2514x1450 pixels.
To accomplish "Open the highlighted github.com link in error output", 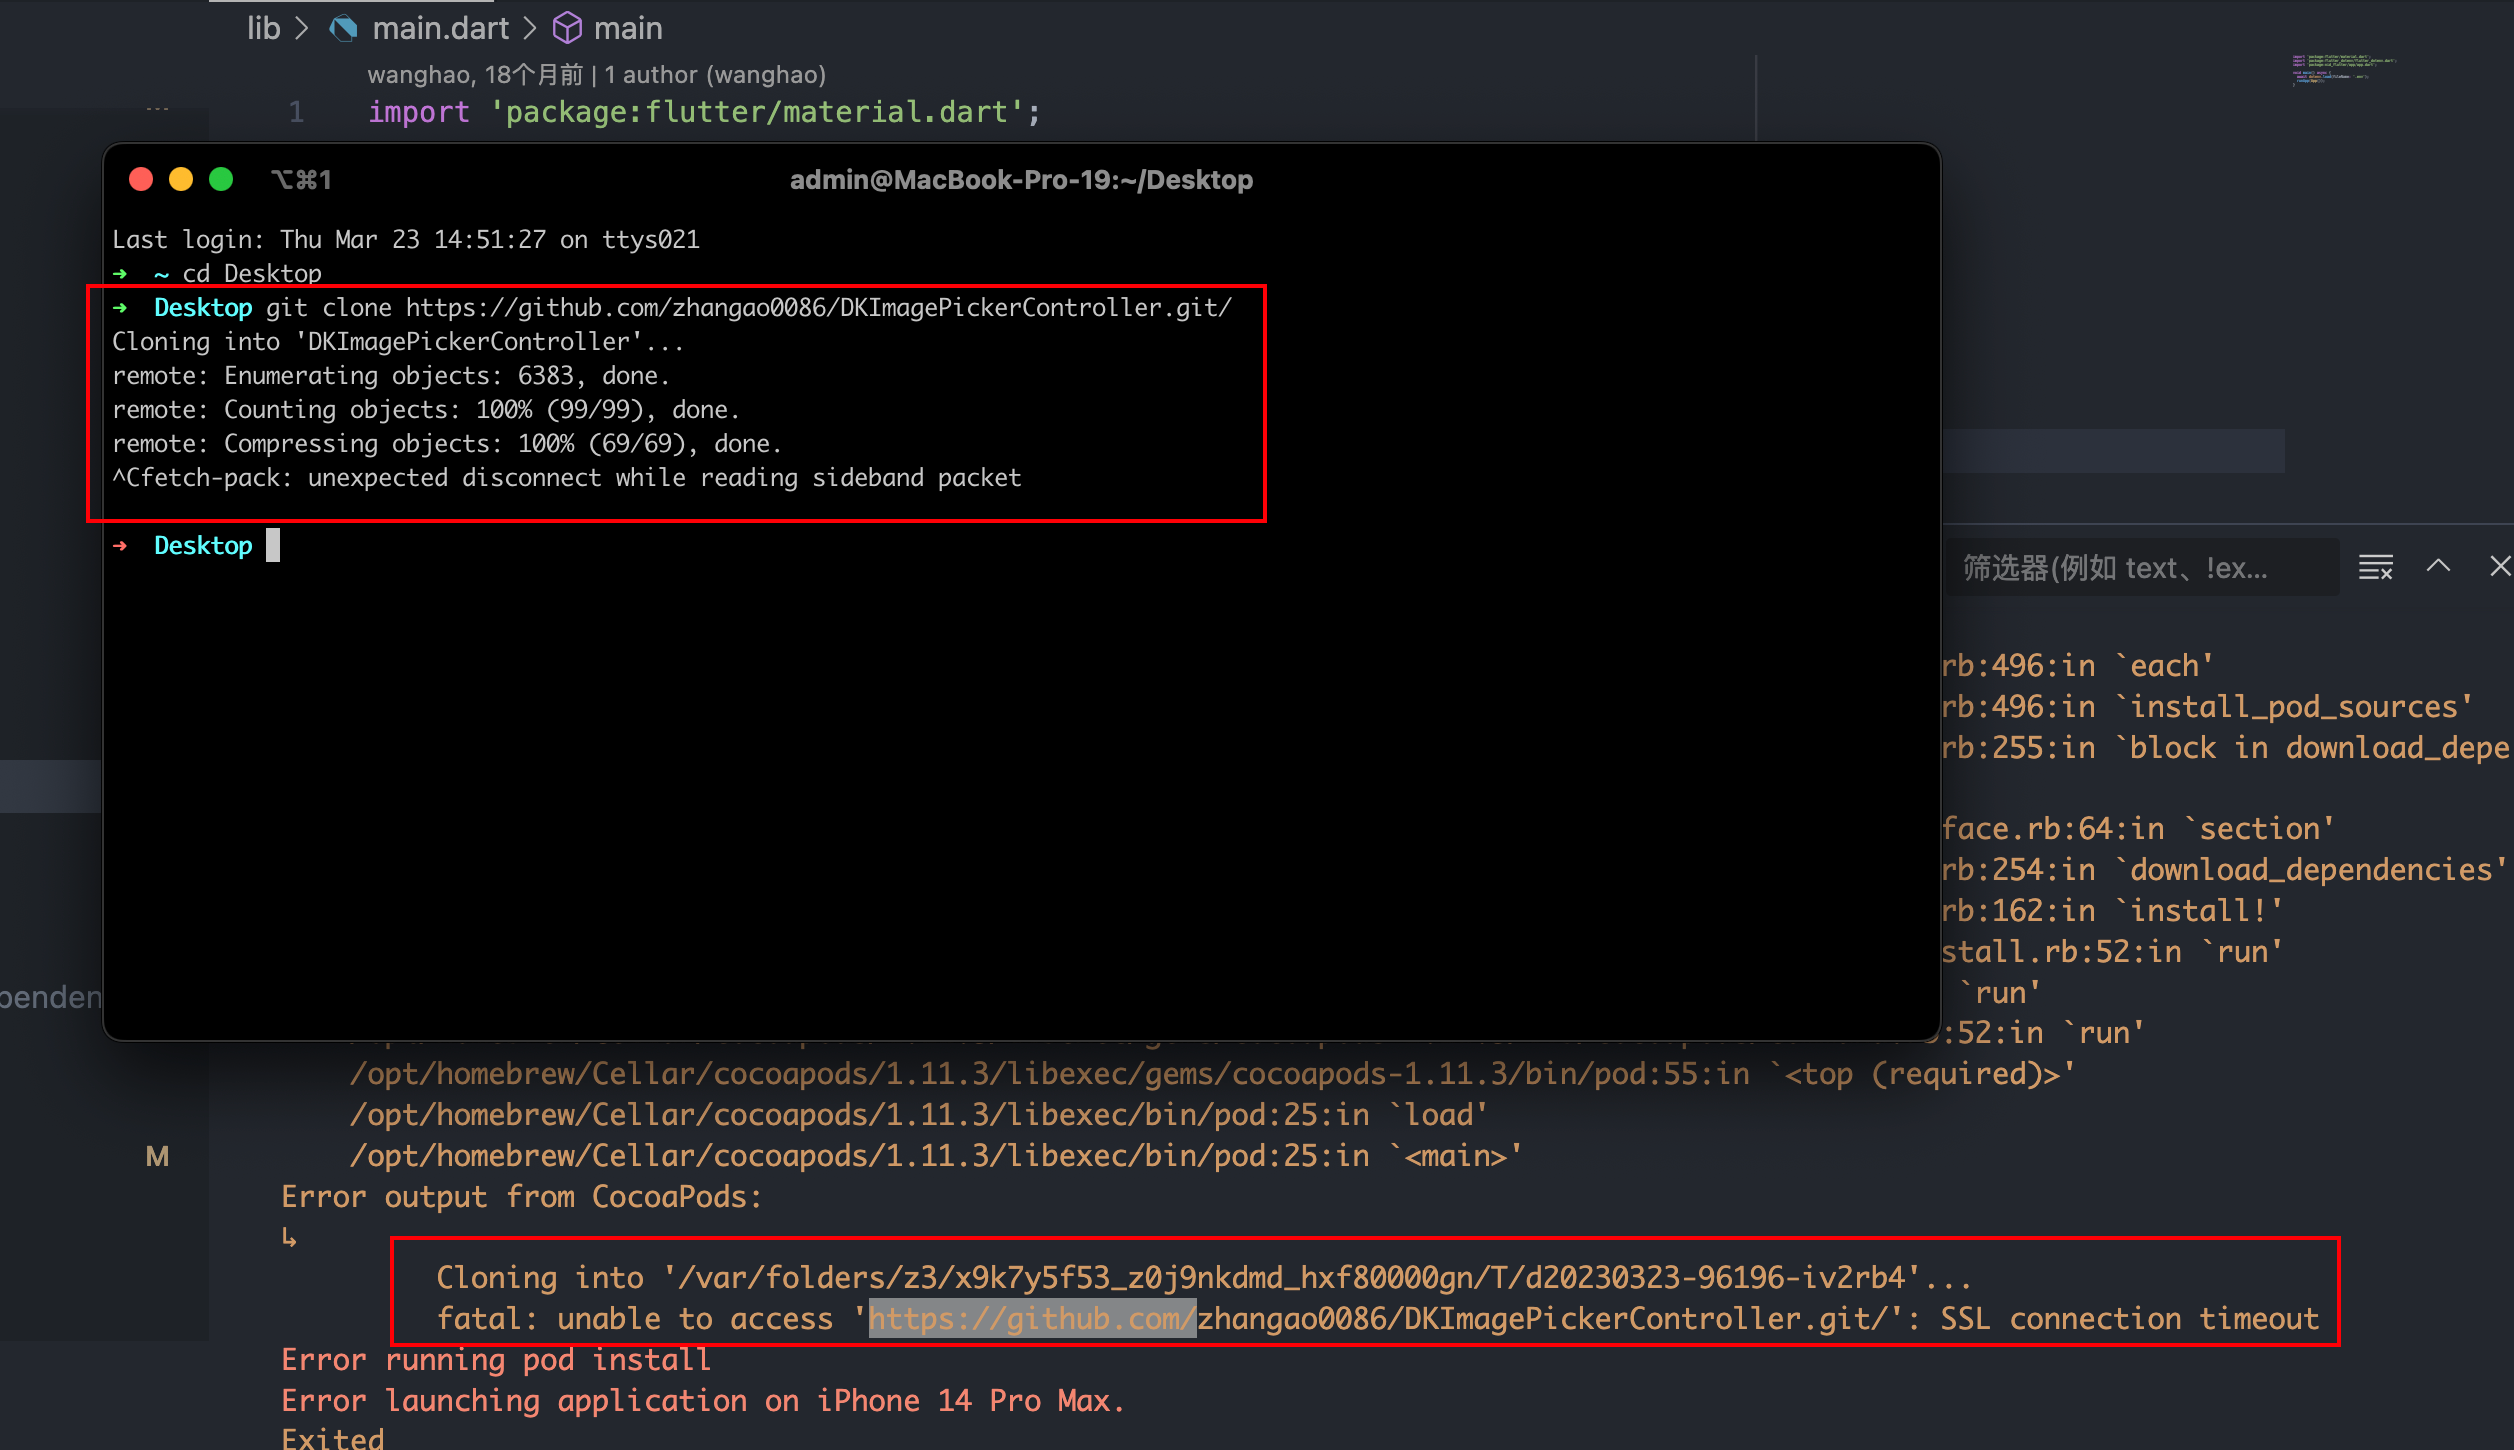I will [x=1031, y=1319].
